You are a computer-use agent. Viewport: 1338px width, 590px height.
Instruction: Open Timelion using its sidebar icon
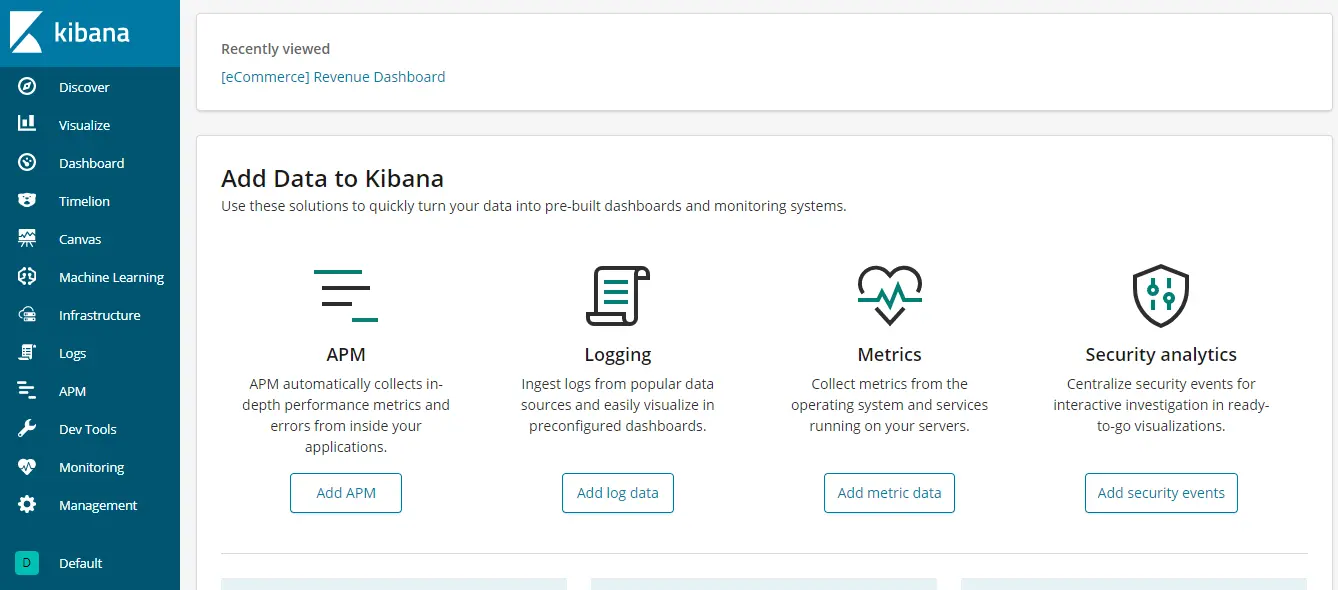pos(27,201)
